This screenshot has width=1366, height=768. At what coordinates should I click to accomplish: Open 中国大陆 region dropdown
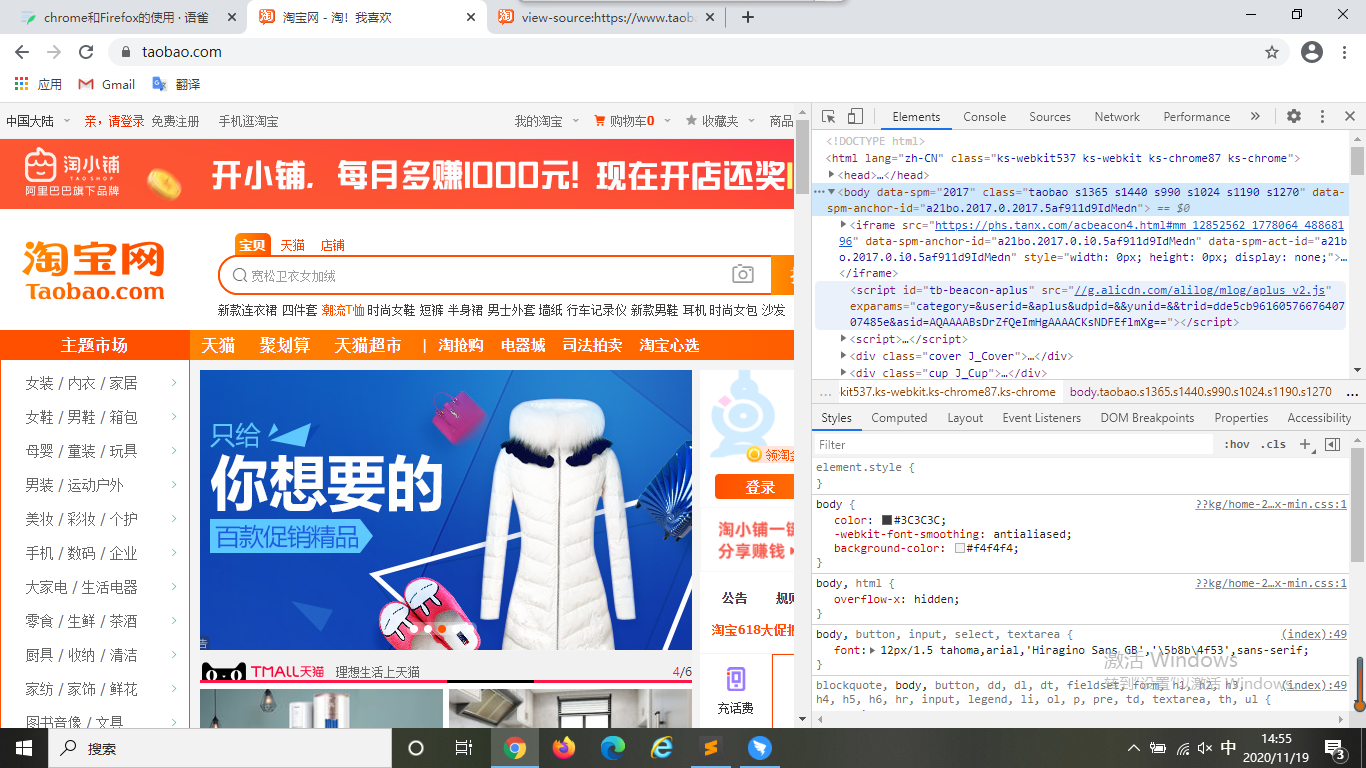coord(38,121)
